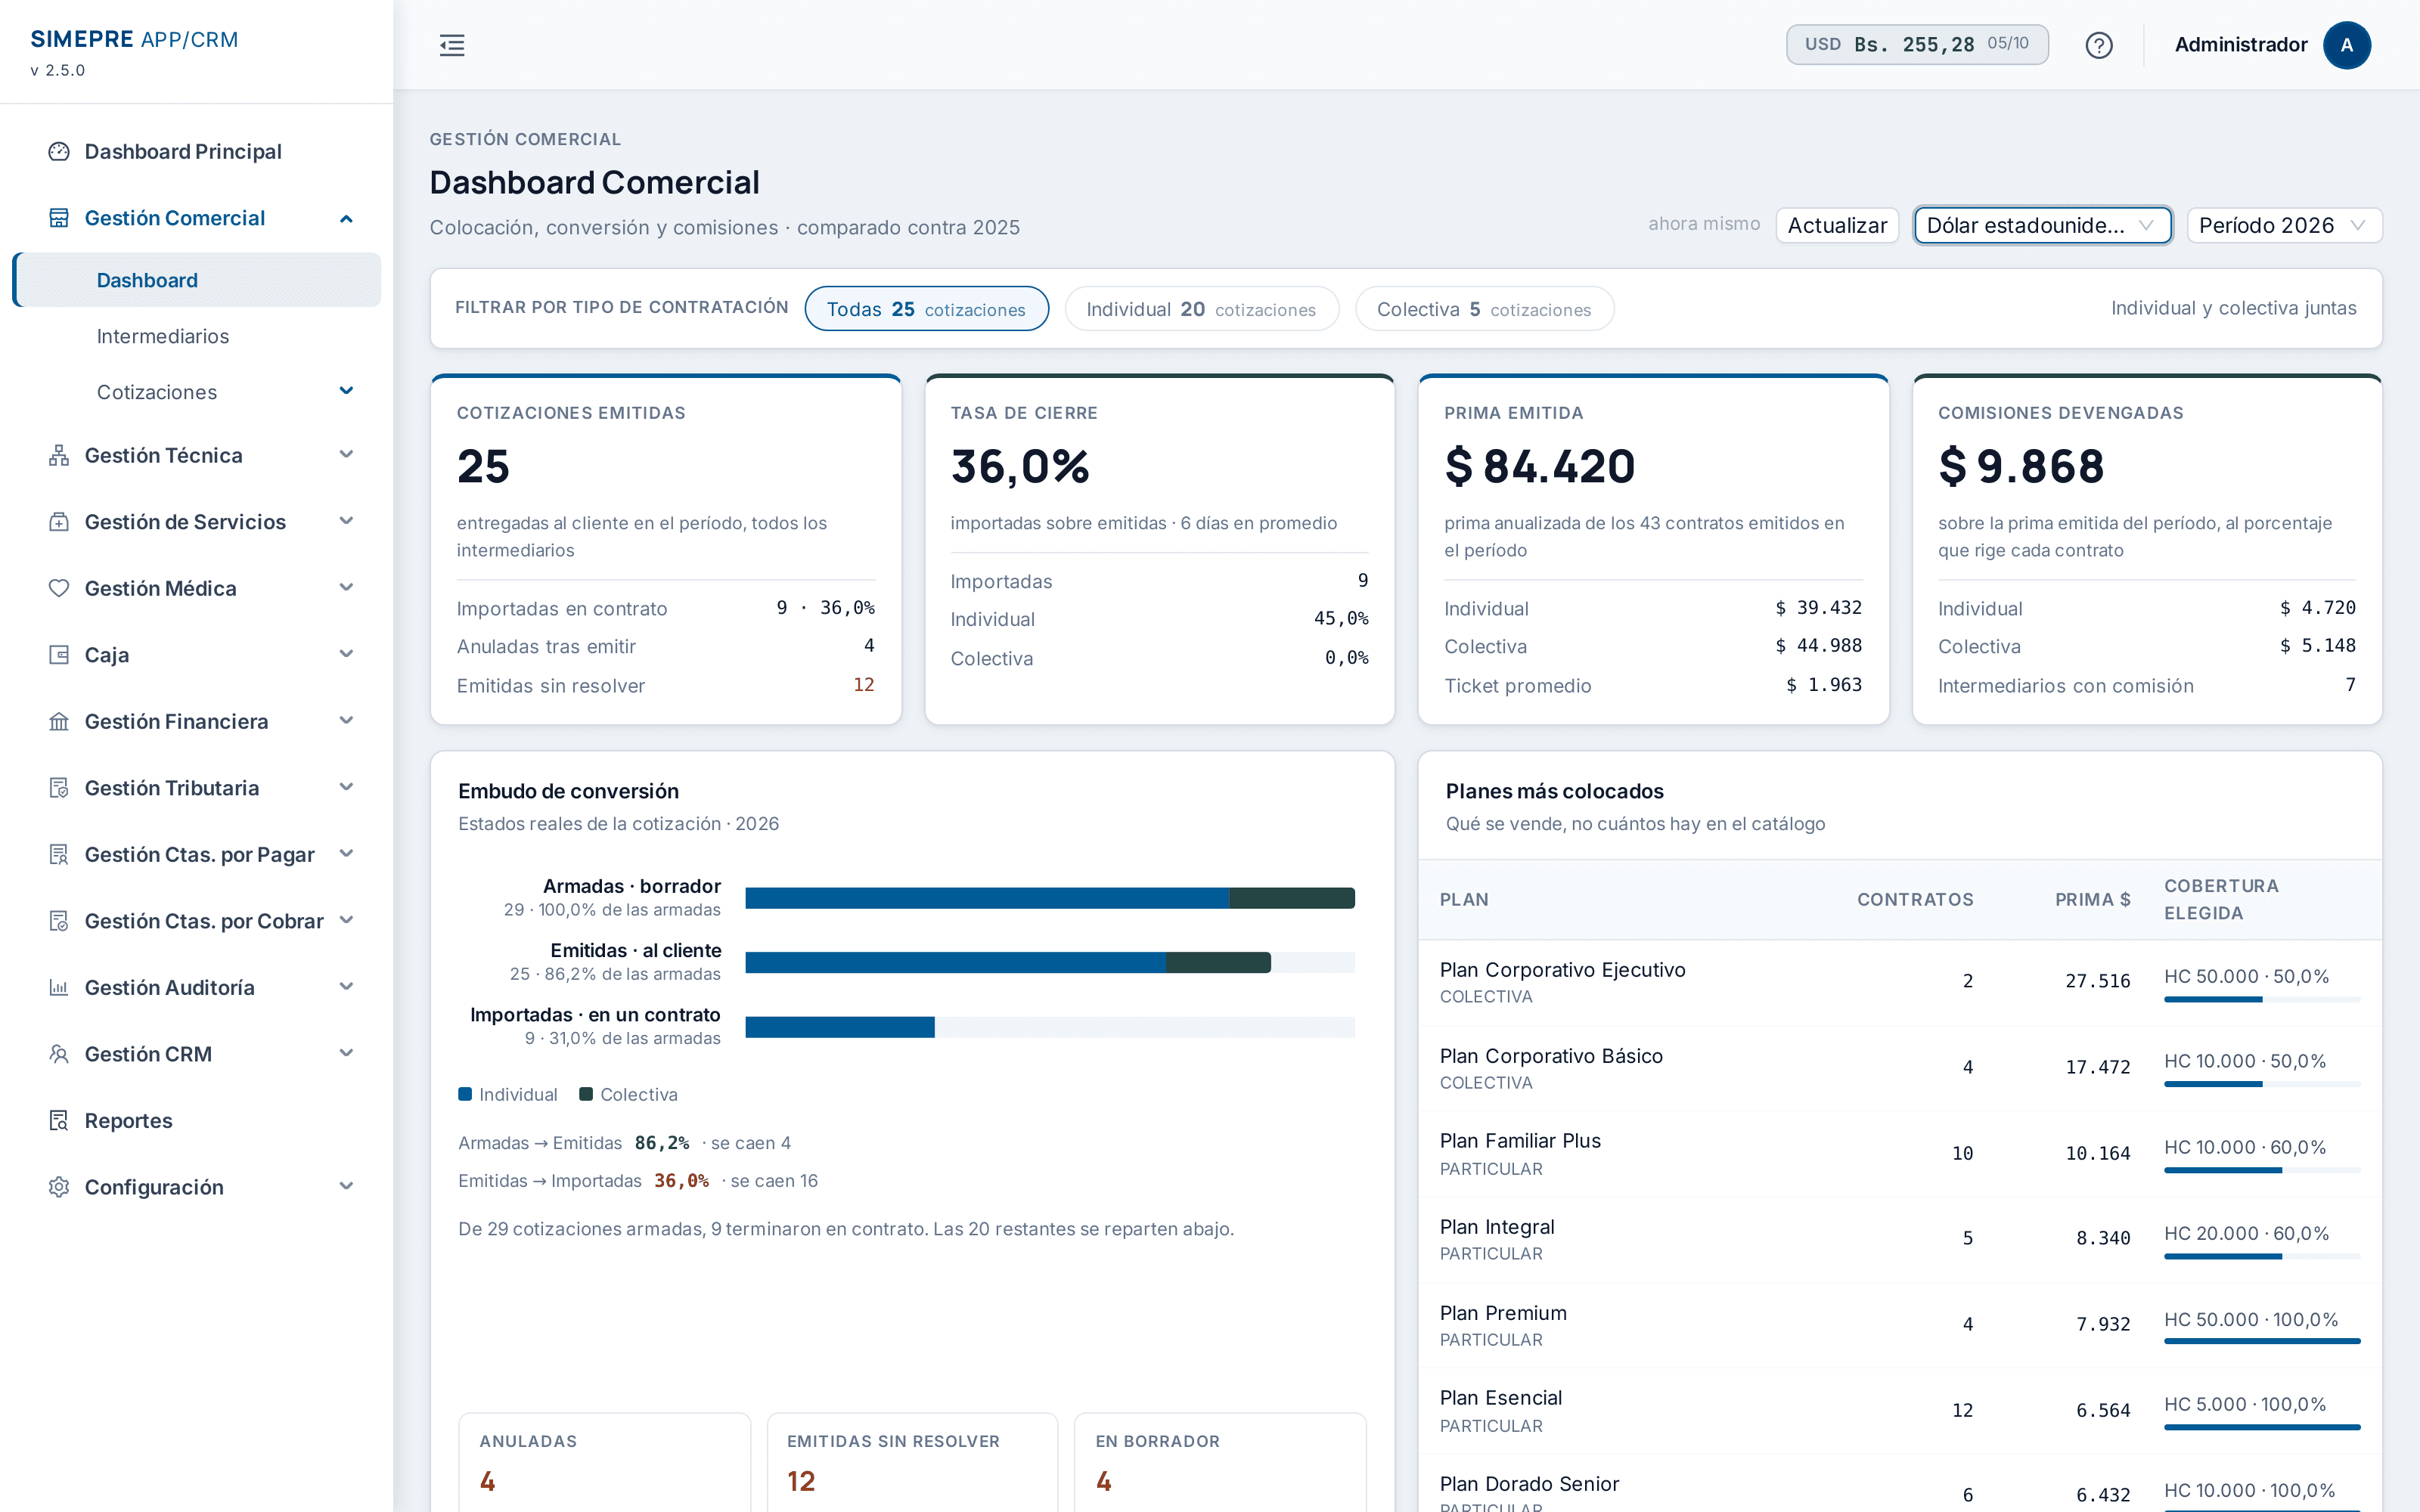Expand the Caja chevron
Screen dimensions: 2420x1512
(x=346, y=654)
